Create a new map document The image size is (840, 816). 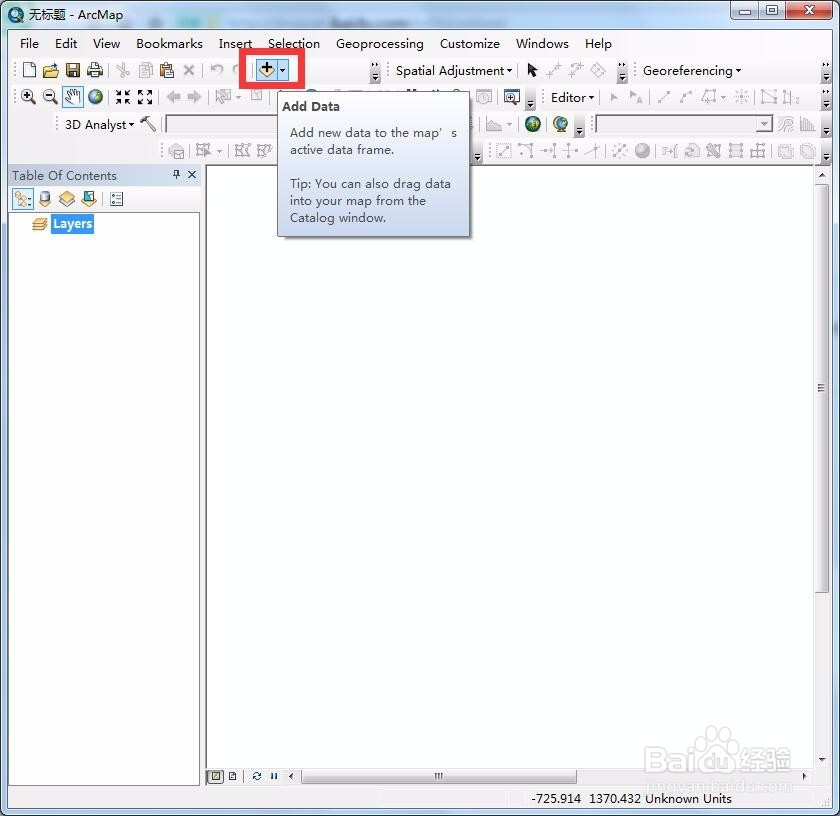click(29, 70)
